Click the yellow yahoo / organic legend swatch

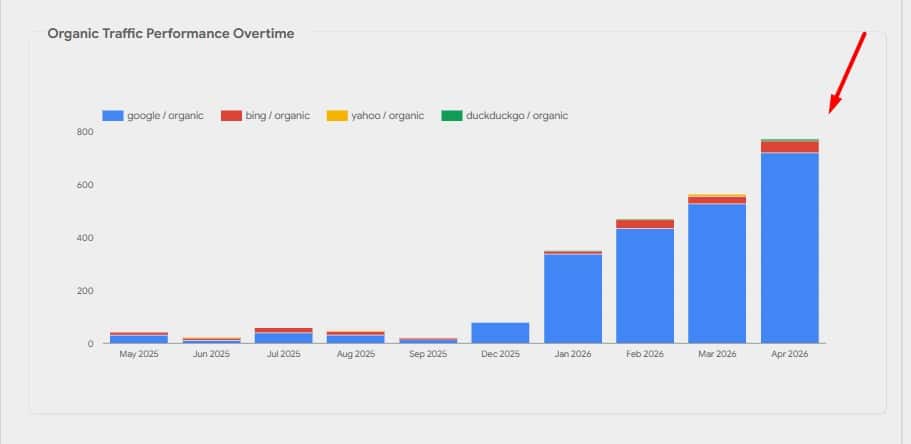[337, 116]
